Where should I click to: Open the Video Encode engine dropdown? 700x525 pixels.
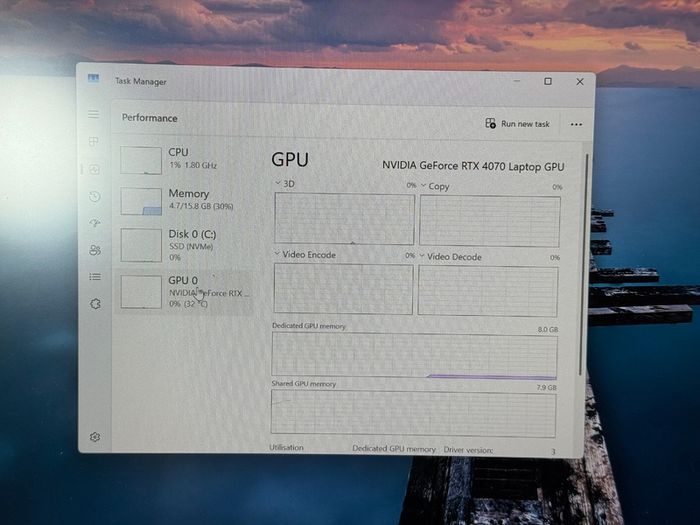[277, 254]
